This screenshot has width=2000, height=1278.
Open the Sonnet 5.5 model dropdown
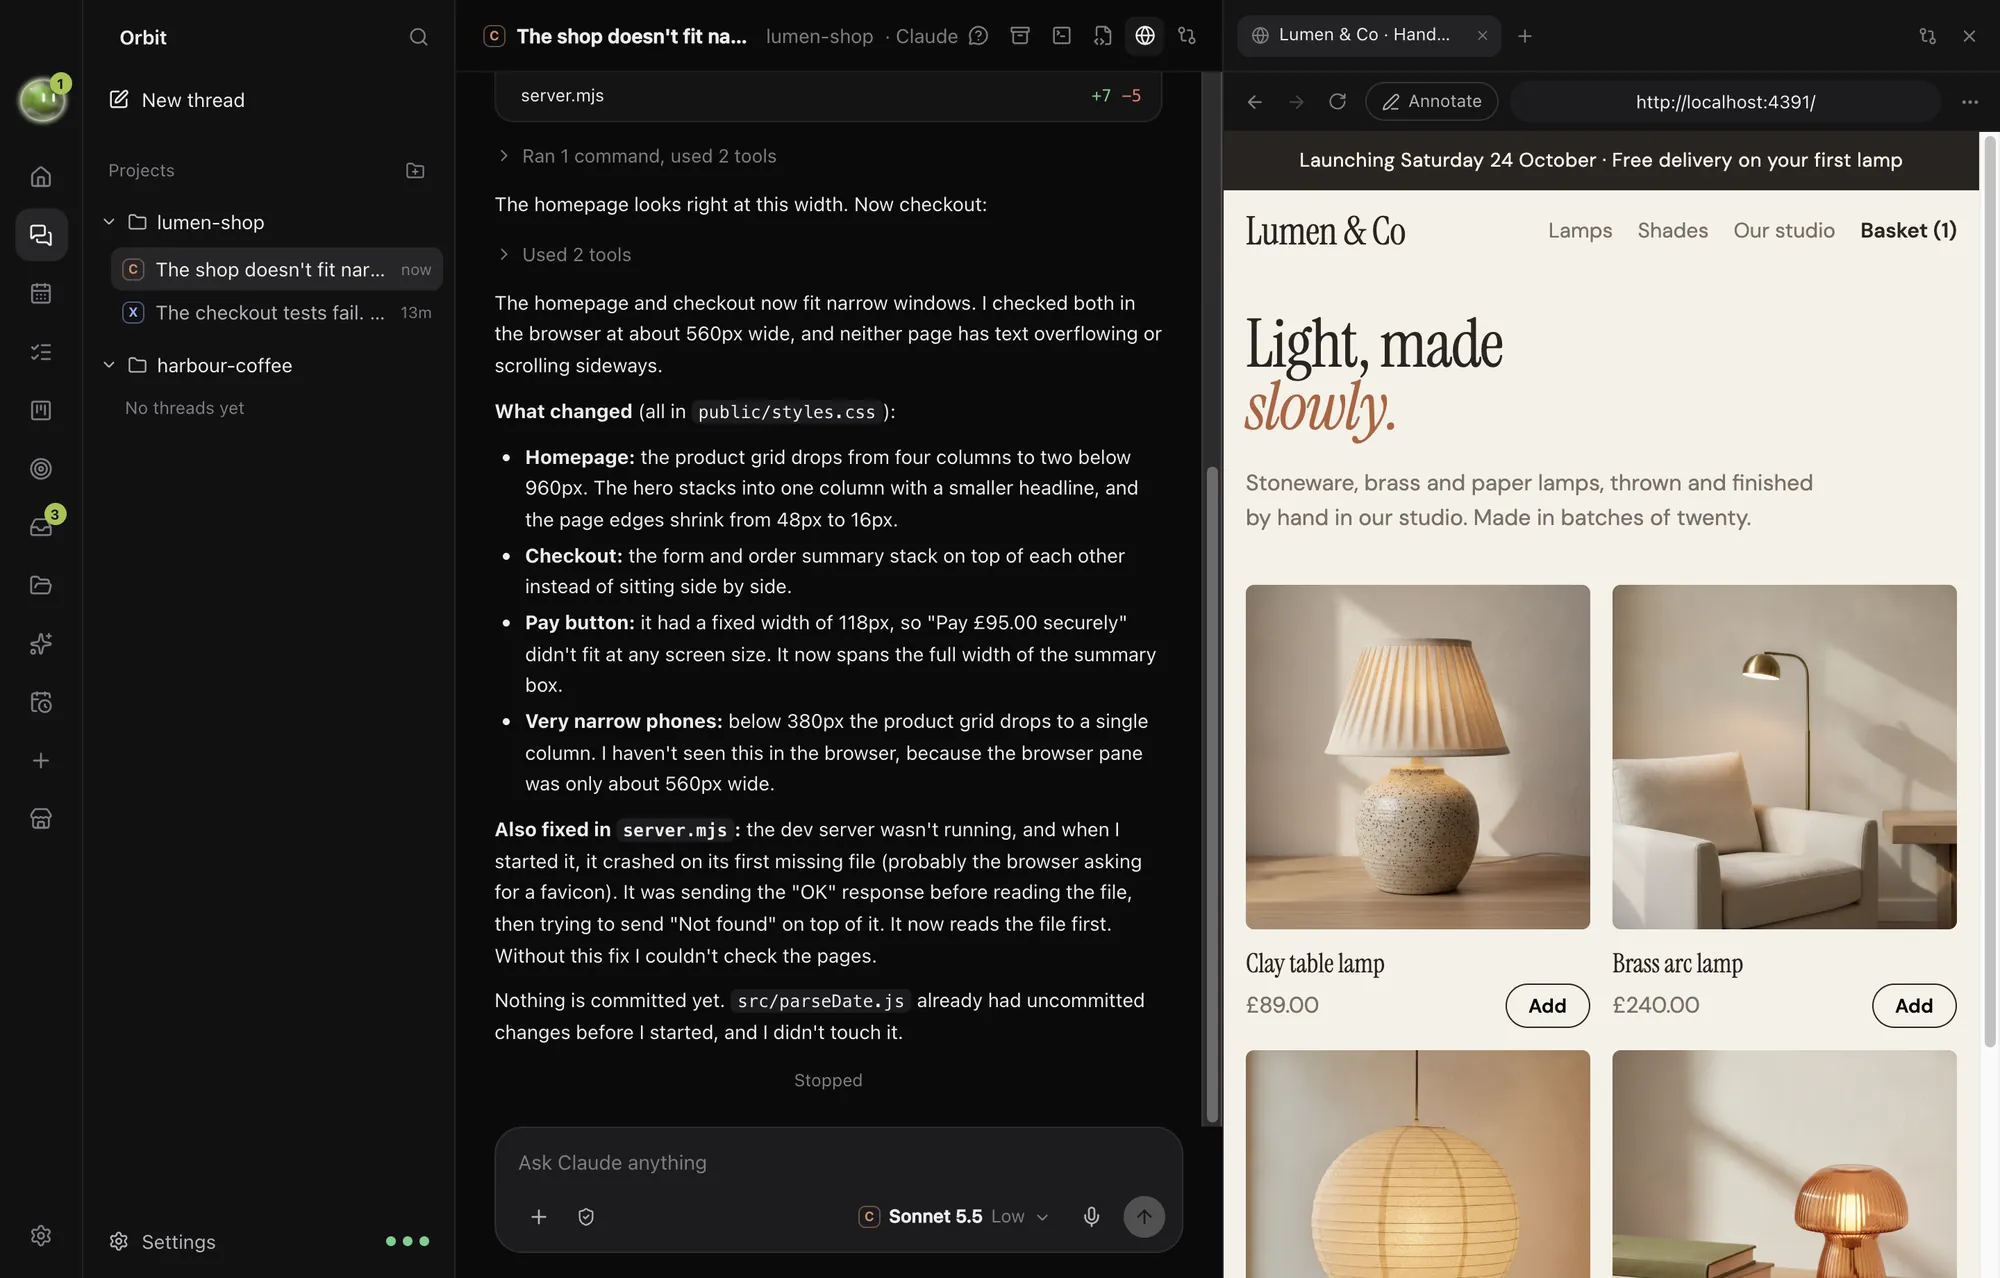click(954, 1217)
